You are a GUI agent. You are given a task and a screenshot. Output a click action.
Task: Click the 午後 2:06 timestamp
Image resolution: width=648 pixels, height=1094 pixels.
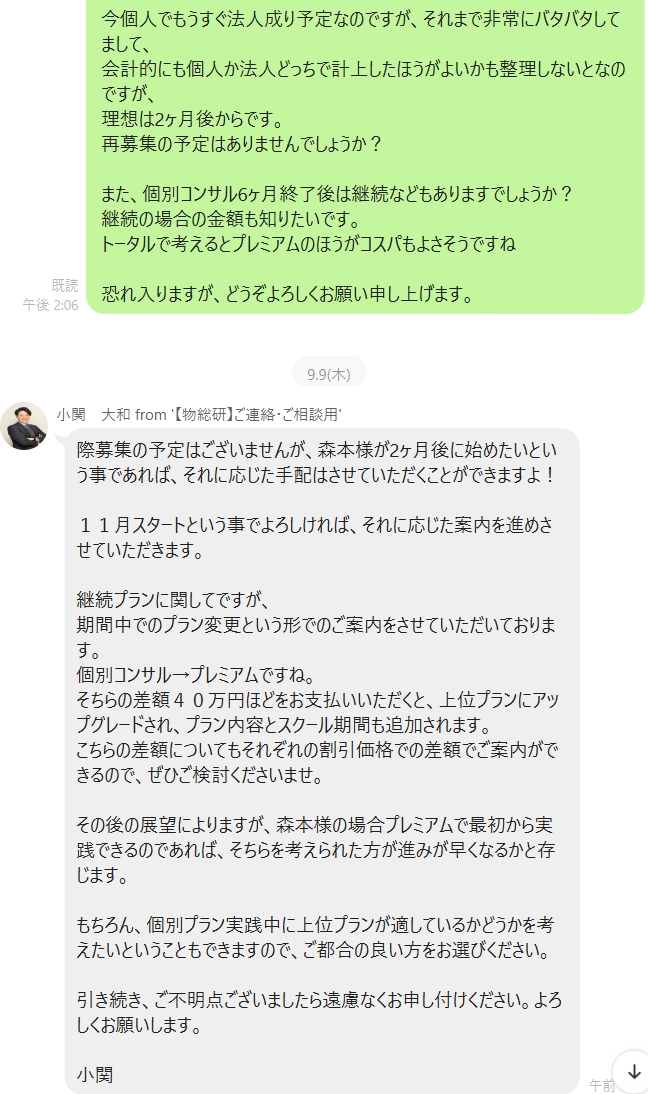[x=50, y=305]
